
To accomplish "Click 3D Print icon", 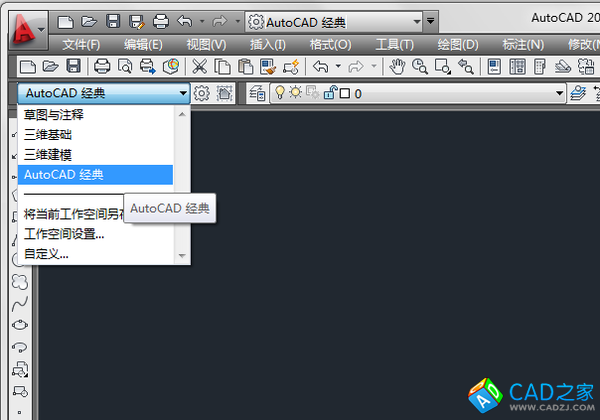I will point(171,66).
